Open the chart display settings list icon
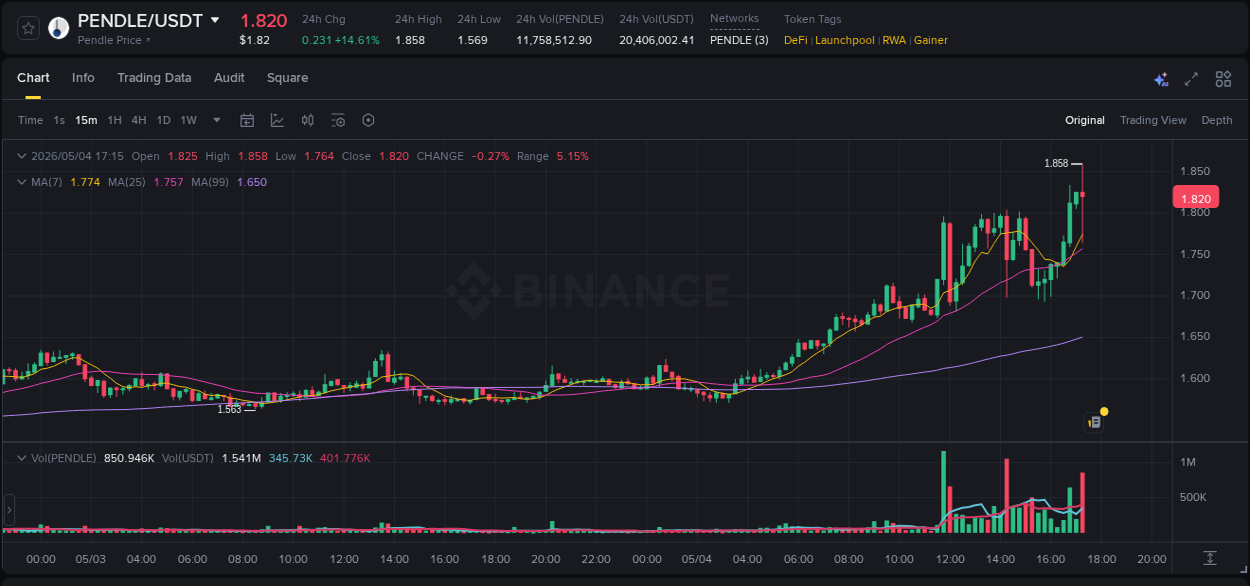This screenshot has height=586, width=1250. tap(338, 120)
